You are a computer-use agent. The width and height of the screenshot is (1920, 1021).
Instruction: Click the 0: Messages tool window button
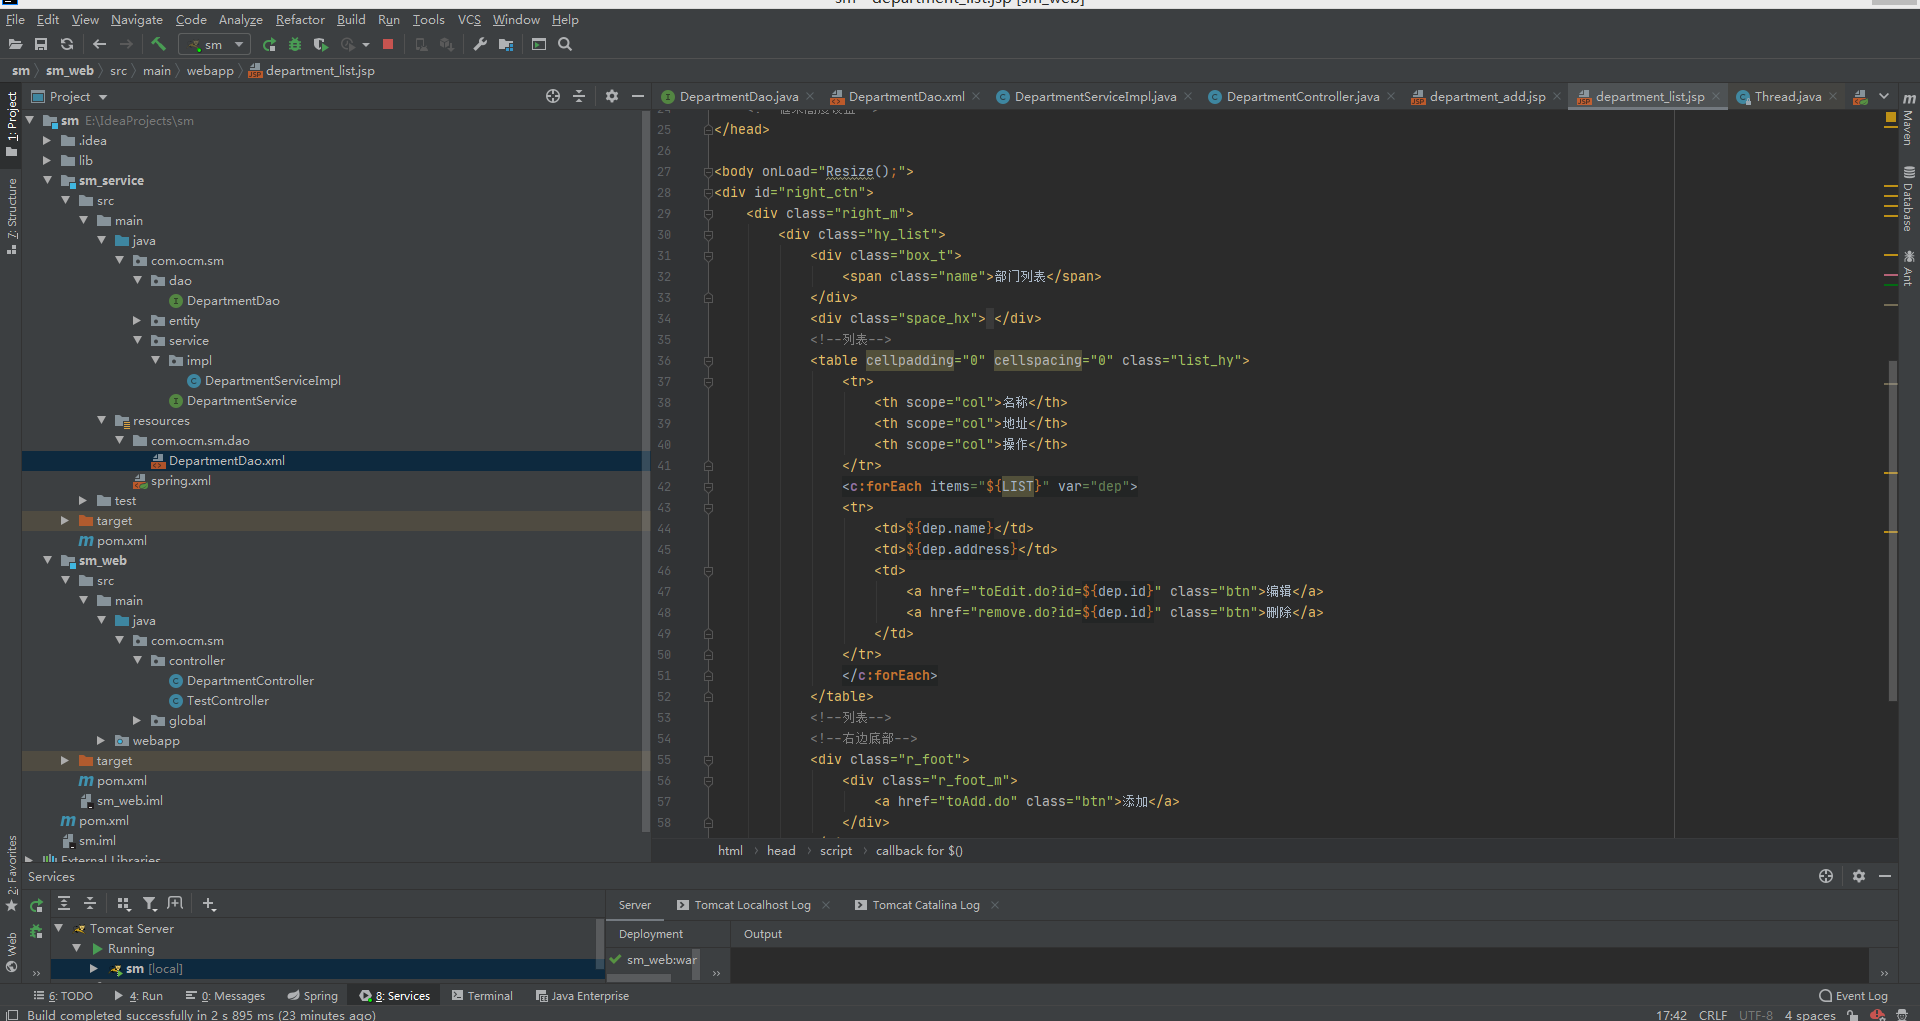click(x=225, y=995)
